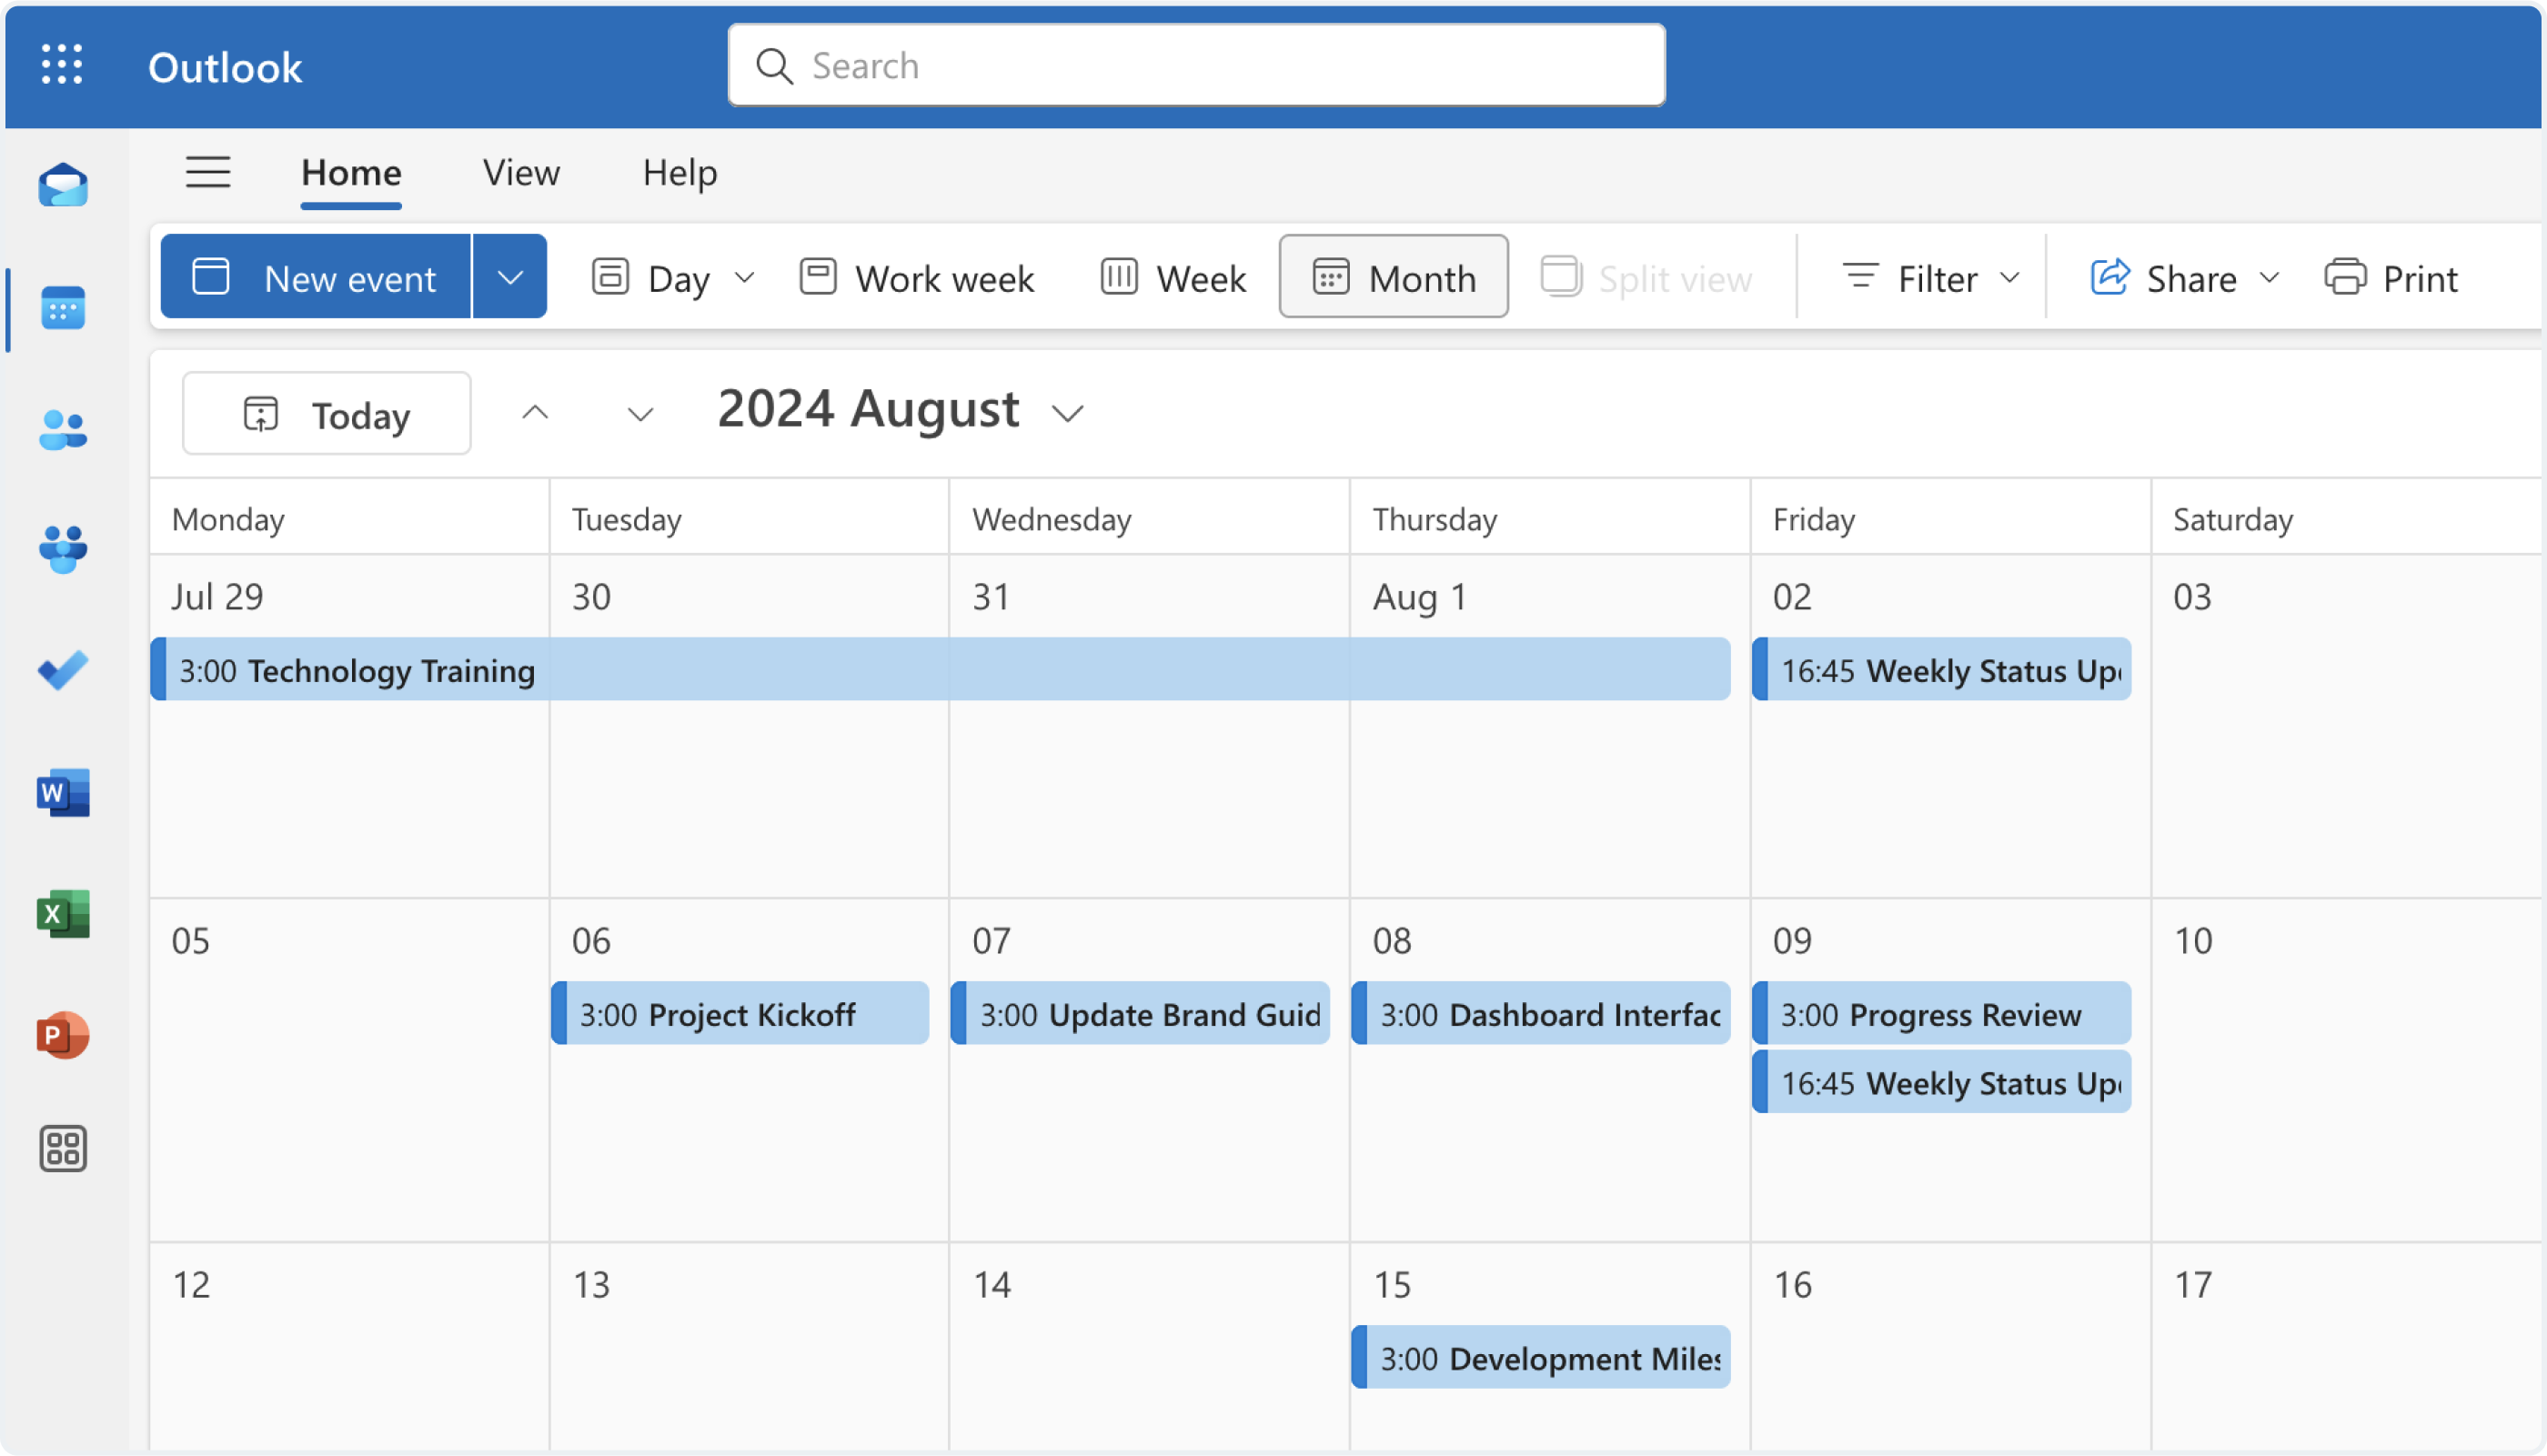The width and height of the screenshot is (2547, 1456).
Task: Open the Filter dropdown
Action: (x=1930, y=277)
